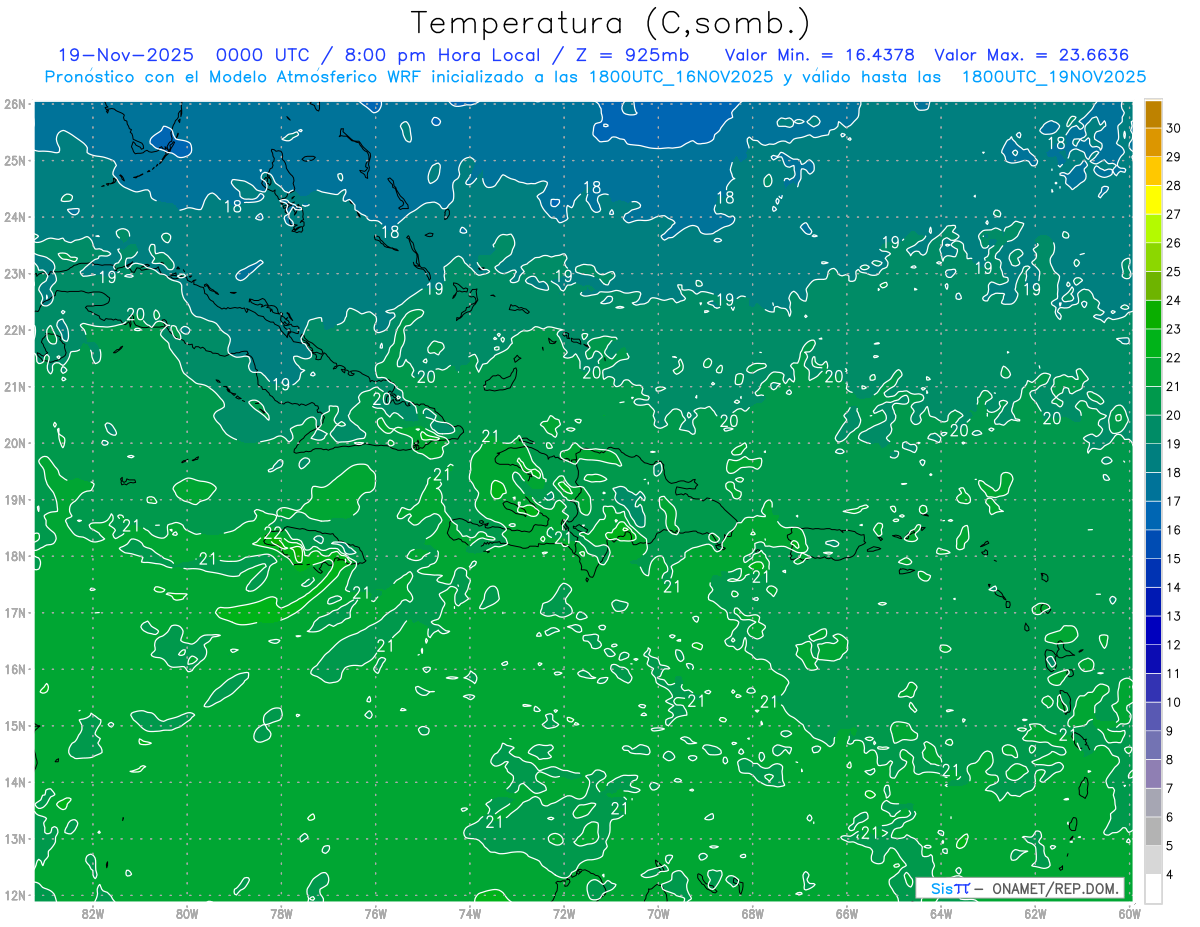Click the 68W longitude axis label
Screen dimensions: 1200x927
[752, 912]
